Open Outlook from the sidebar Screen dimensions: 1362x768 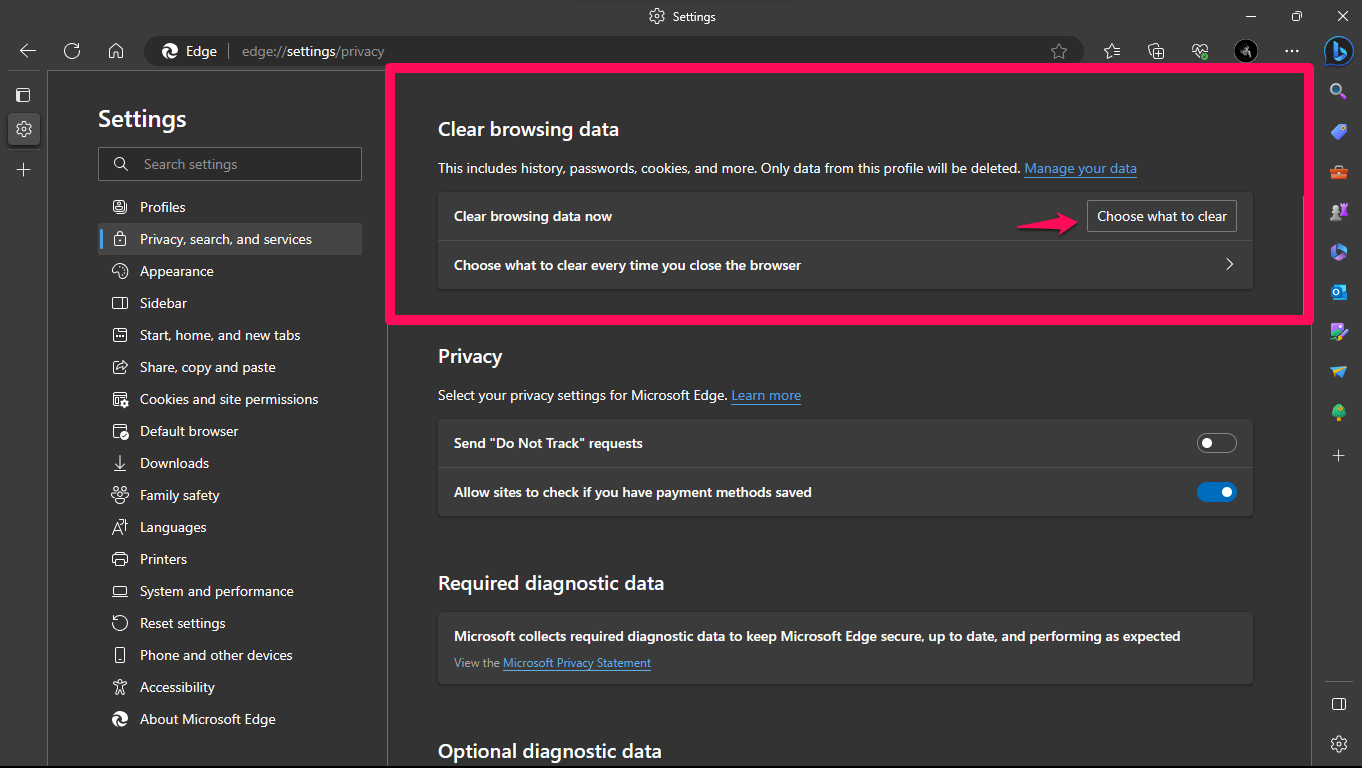click(x=1338, y=291)
